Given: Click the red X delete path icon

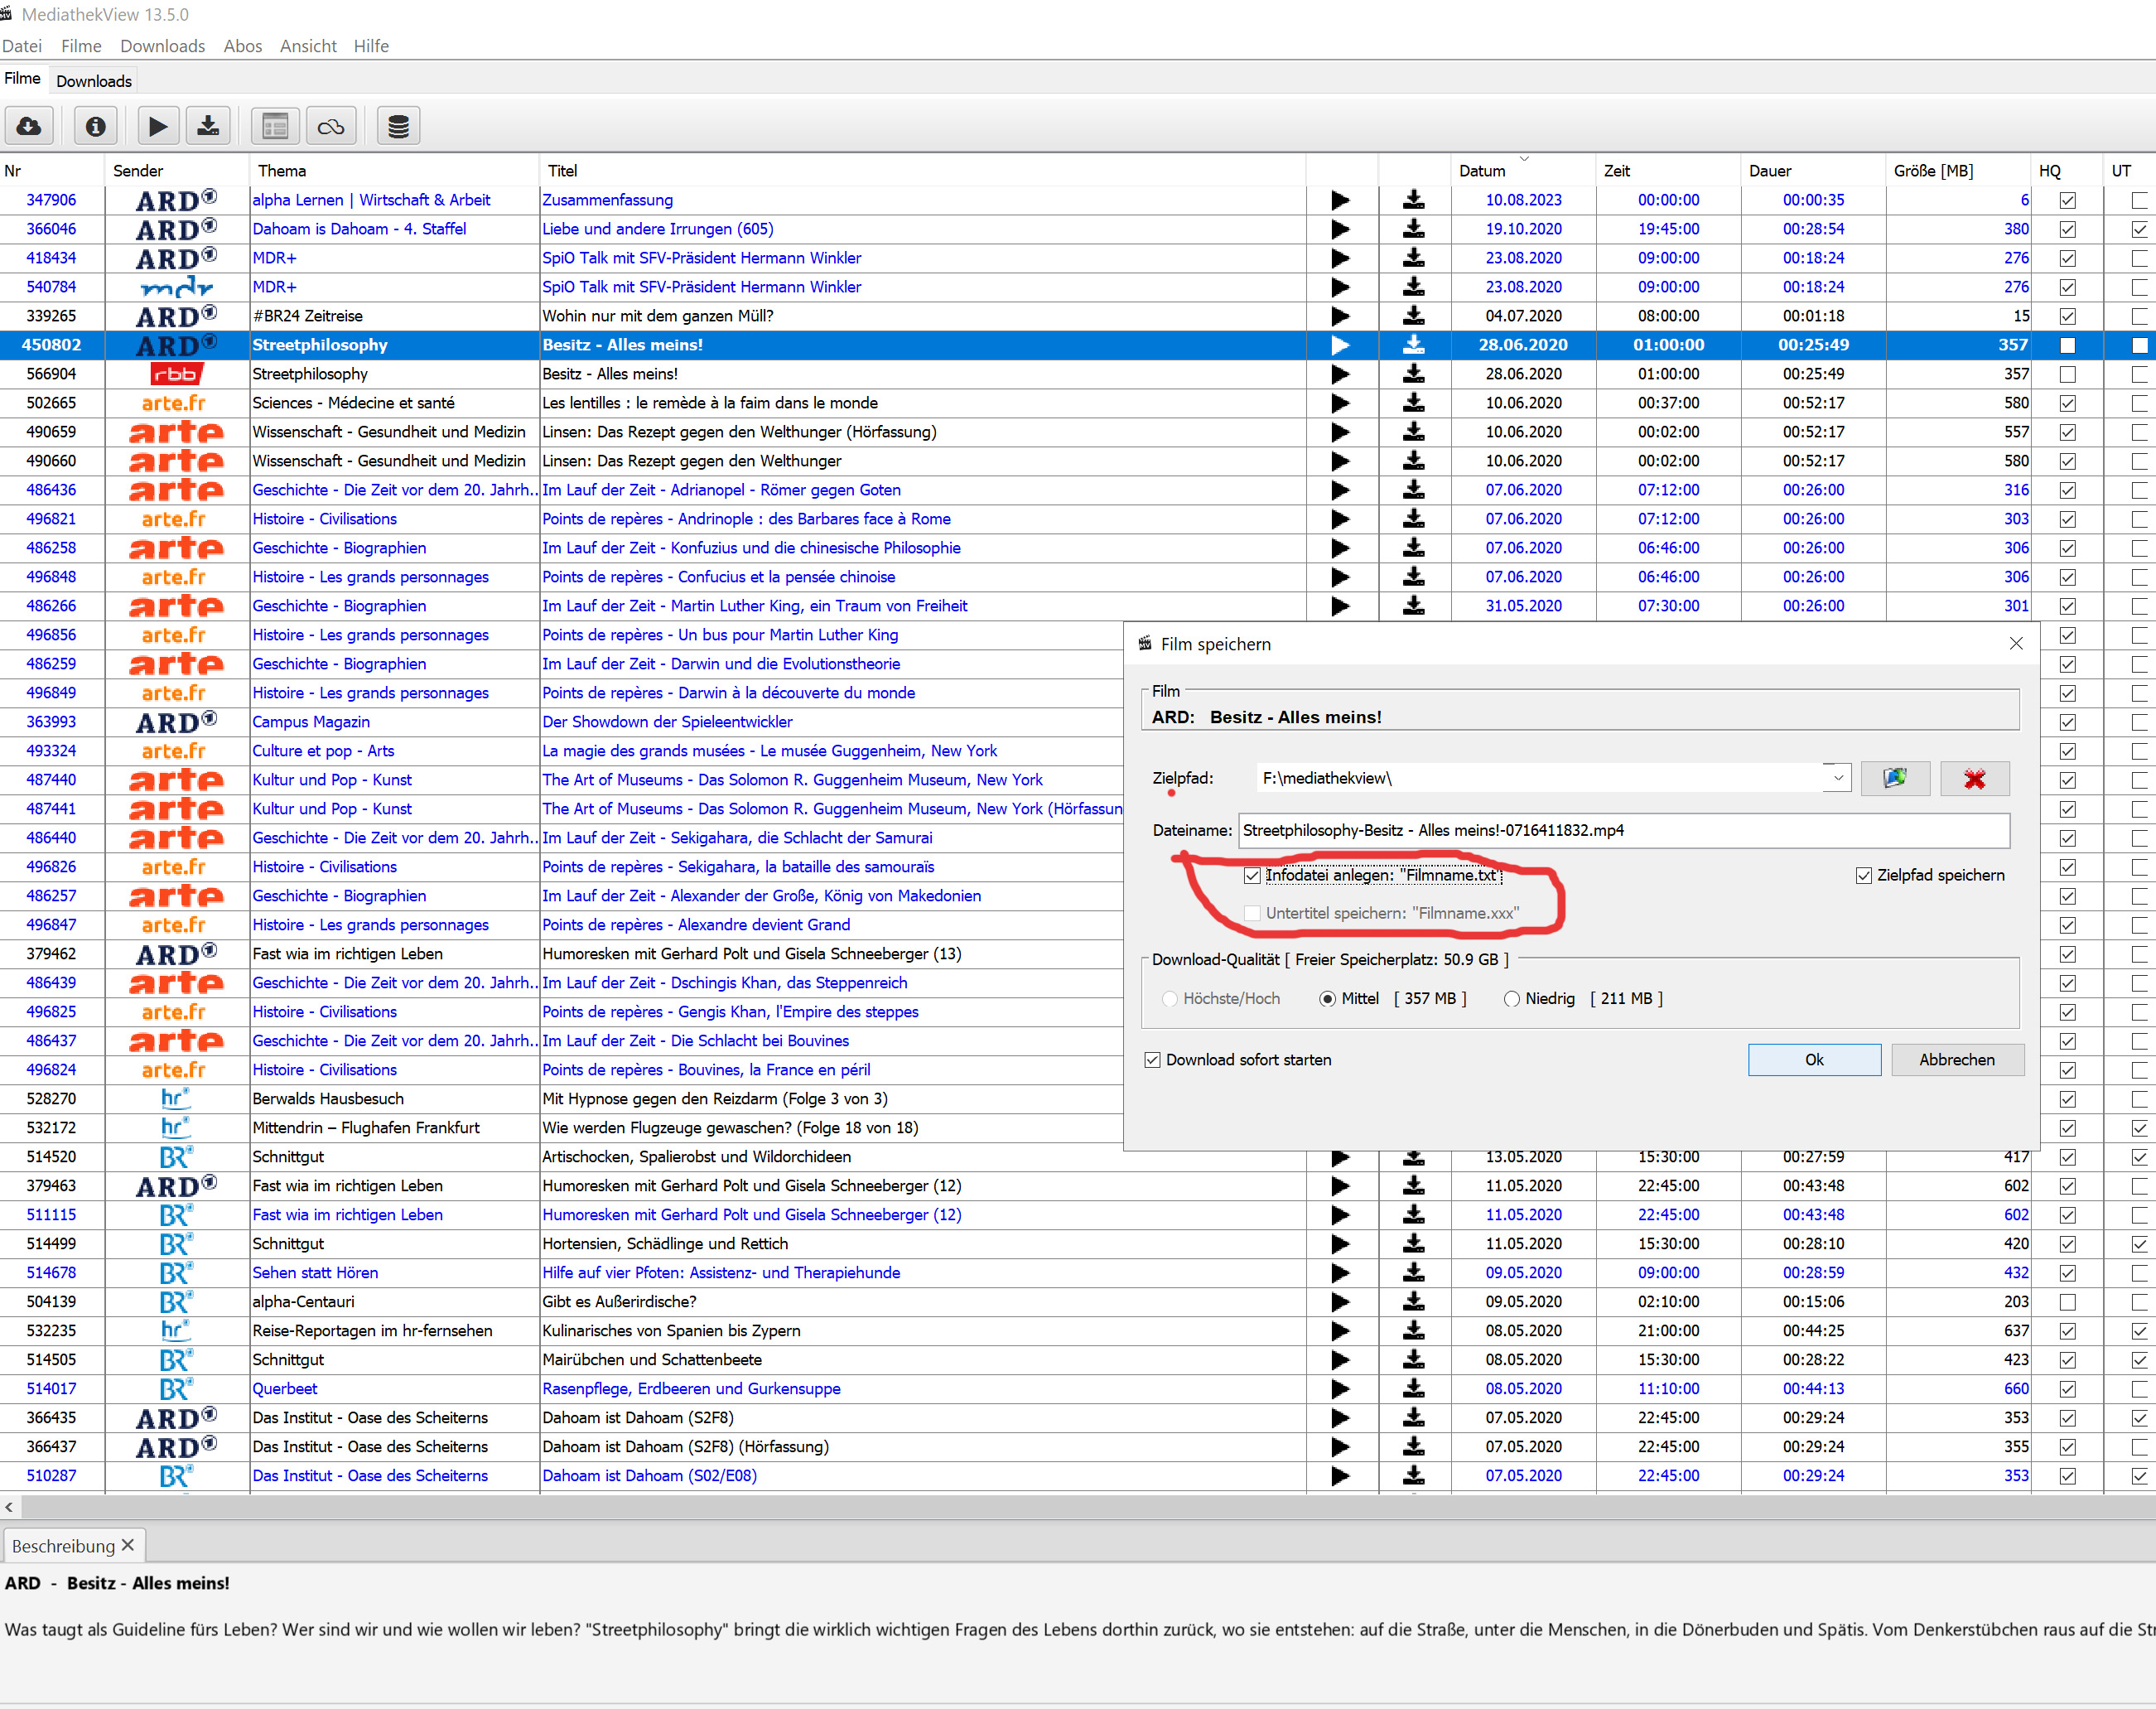Looking at the screenshot, I should [1974, 778].
